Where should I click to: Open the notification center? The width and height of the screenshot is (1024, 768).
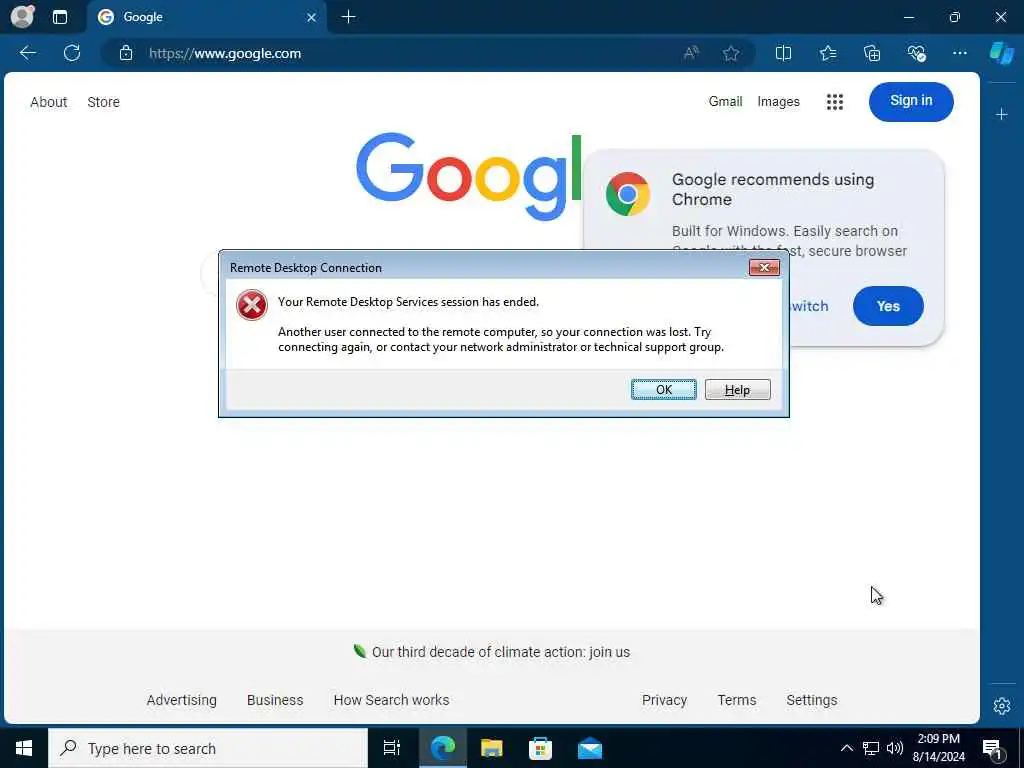tap(993, 748)
